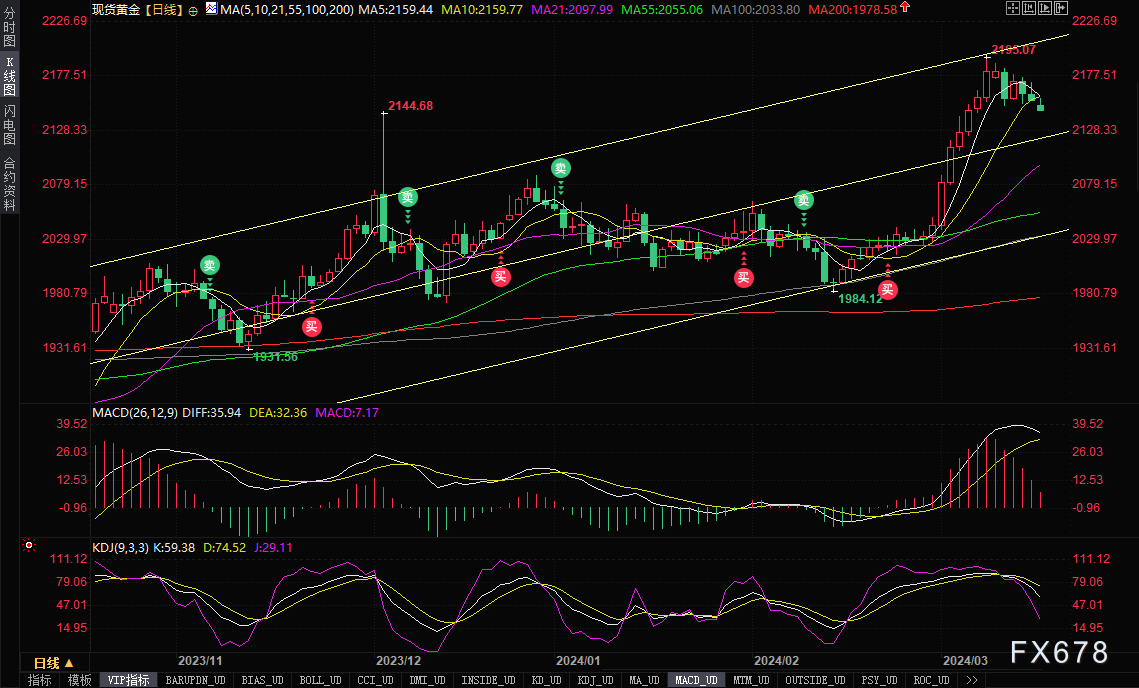Click the MA10:2159.77 value label
Image resolution: width=1139 pixels, height=688 pixels.
pos(482,9)
